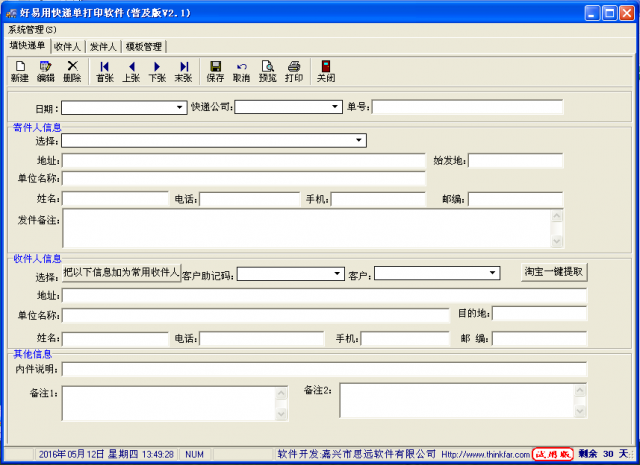Click the 内件说明 input field
The image size is (640, 465).
[x=324, y=369]
